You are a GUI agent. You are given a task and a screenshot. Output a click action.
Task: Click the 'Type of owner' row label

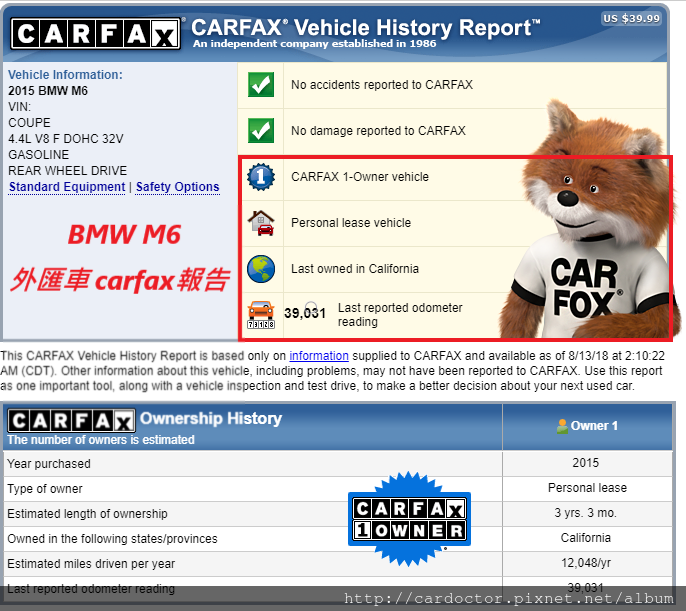[x=45, y=489]
